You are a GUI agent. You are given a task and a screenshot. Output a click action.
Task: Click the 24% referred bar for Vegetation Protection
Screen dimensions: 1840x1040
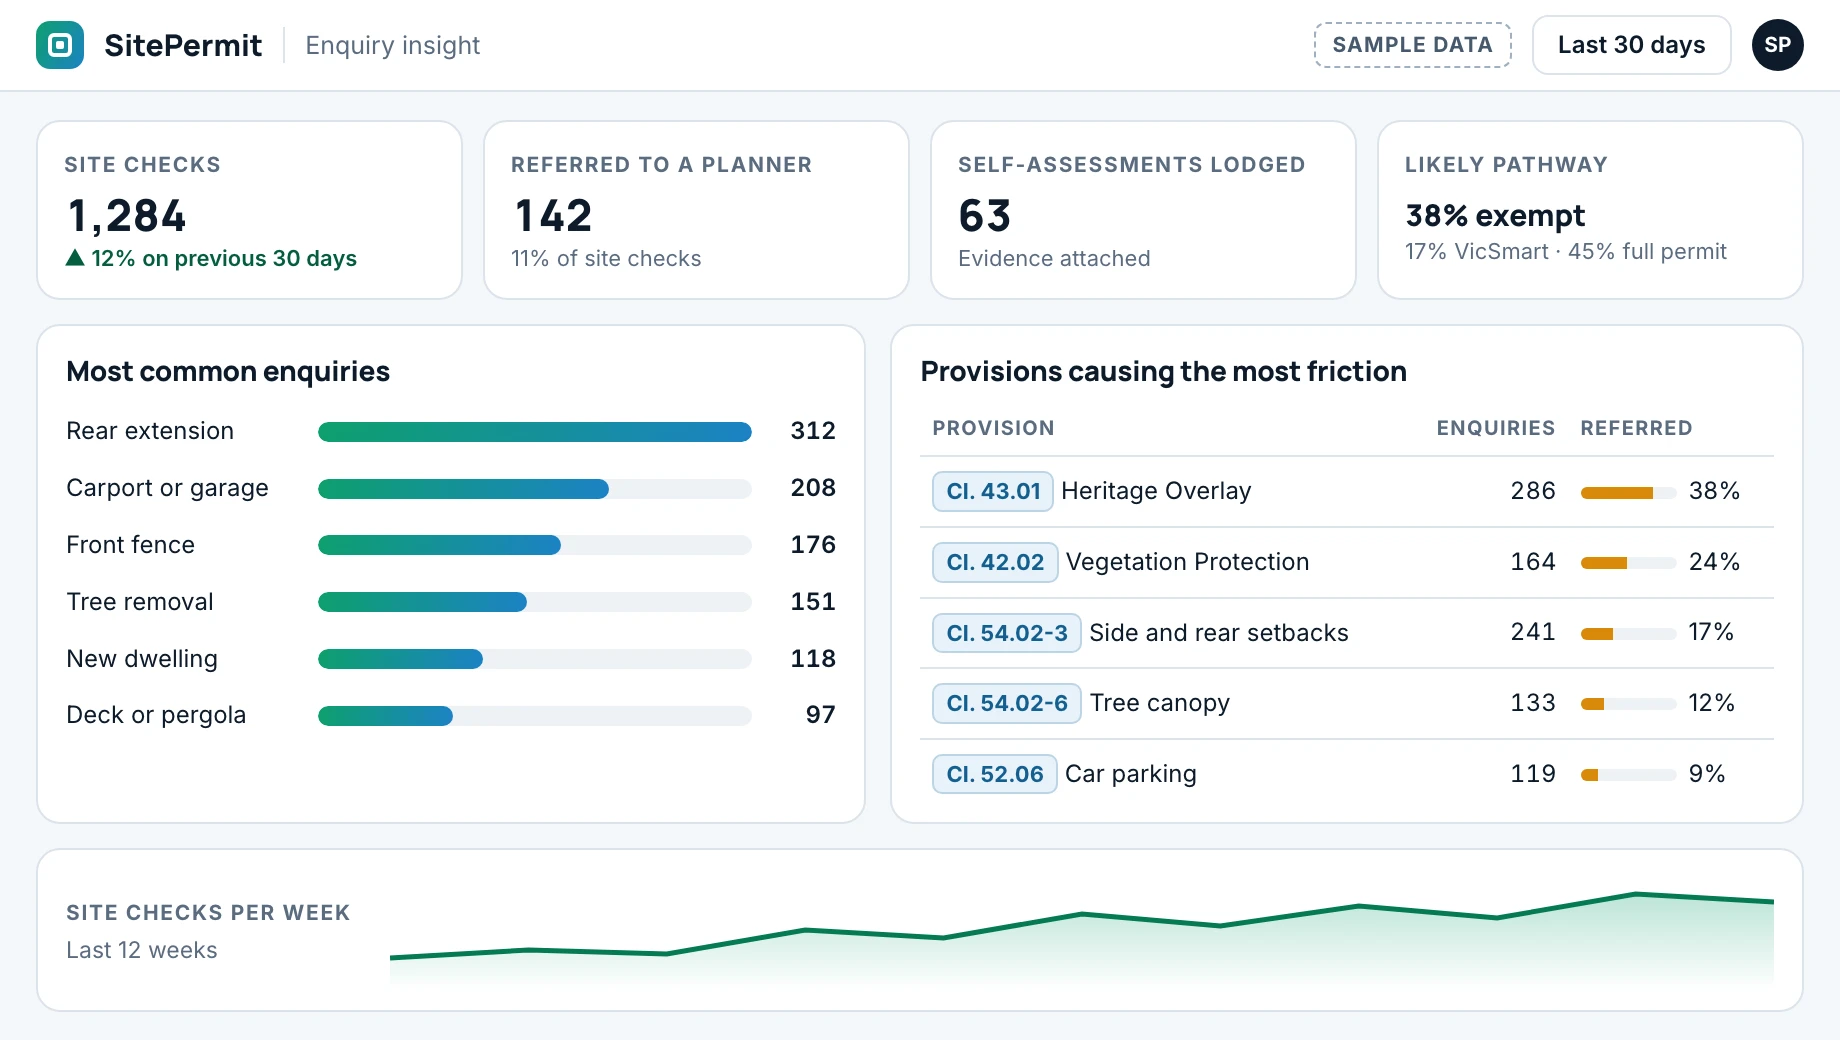click(1628, 563)
